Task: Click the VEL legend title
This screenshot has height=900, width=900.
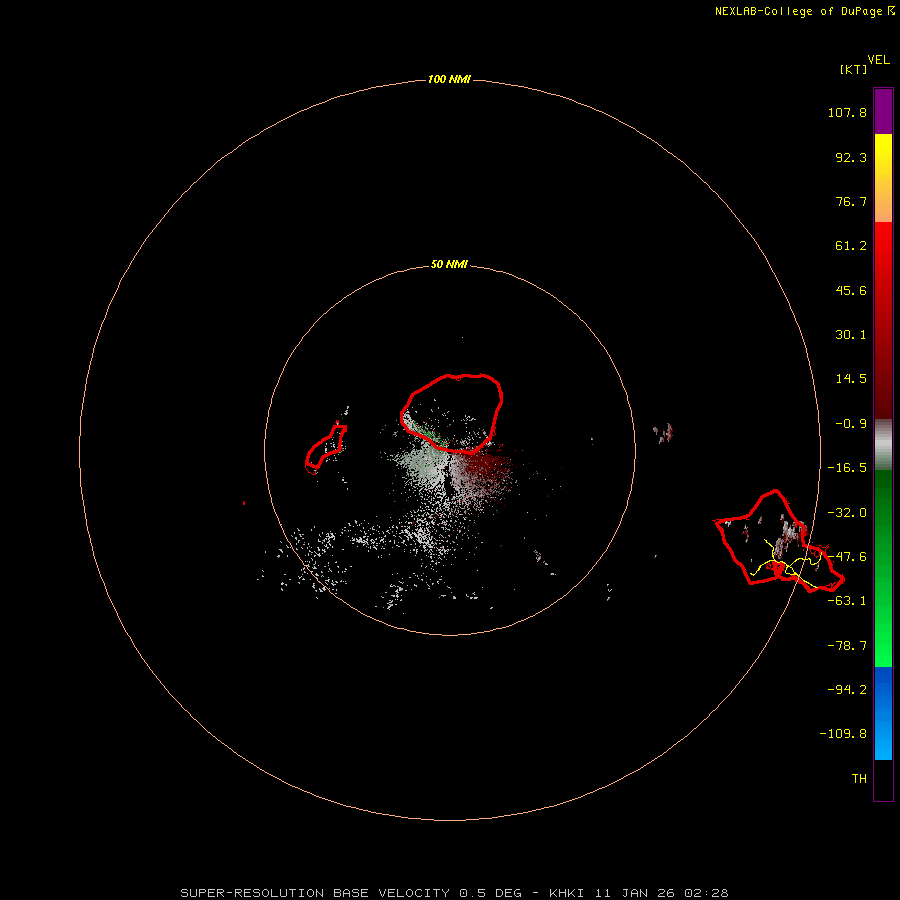Action: 878,60
